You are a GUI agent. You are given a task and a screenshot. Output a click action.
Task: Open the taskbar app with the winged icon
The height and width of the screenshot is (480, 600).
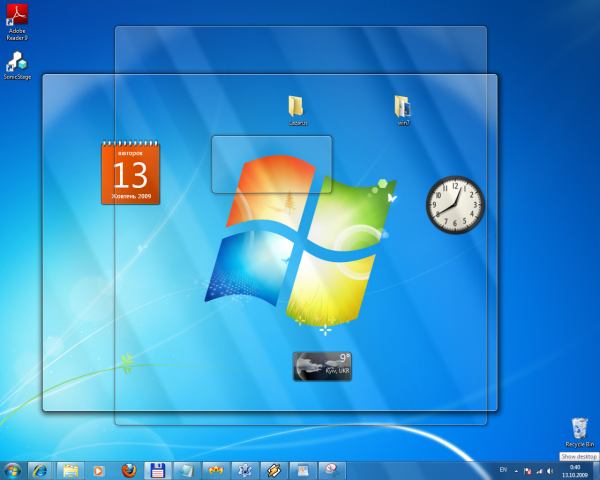pyautogui.click(x=215, y=470)
